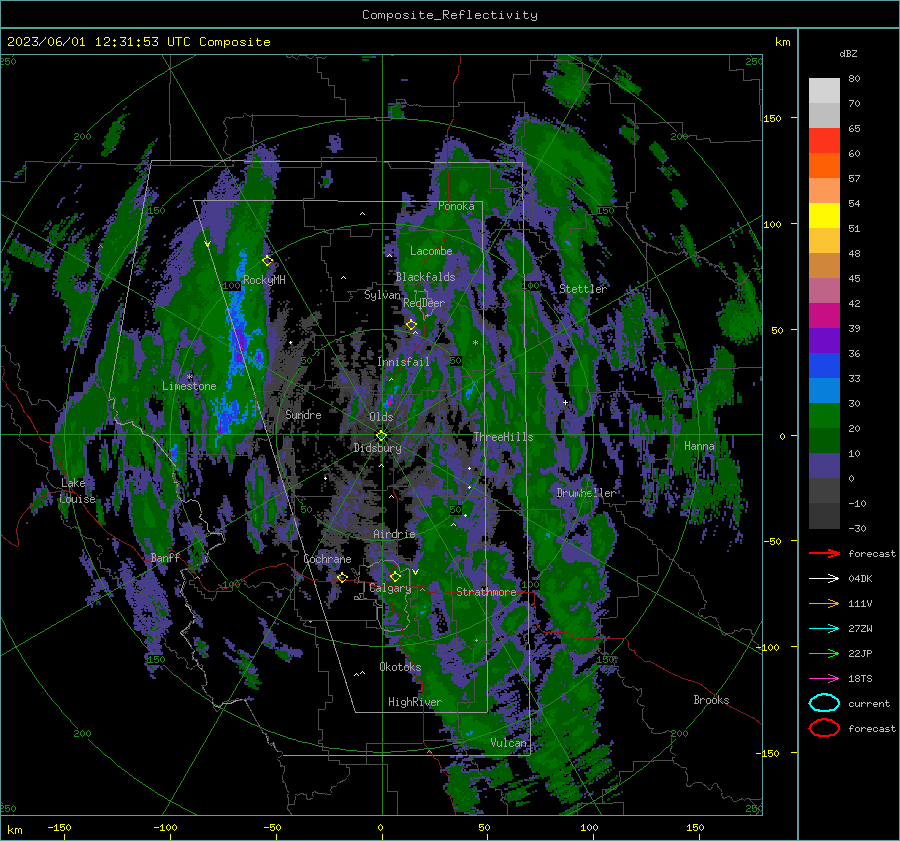Click the magenta 39-42 dBZ swatch

coord(824,316)
